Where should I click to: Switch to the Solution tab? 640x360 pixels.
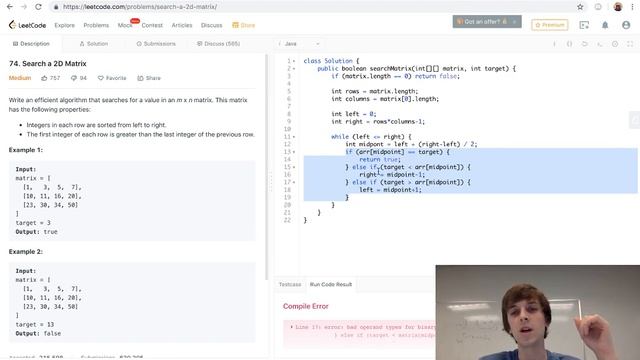point(93,44)
